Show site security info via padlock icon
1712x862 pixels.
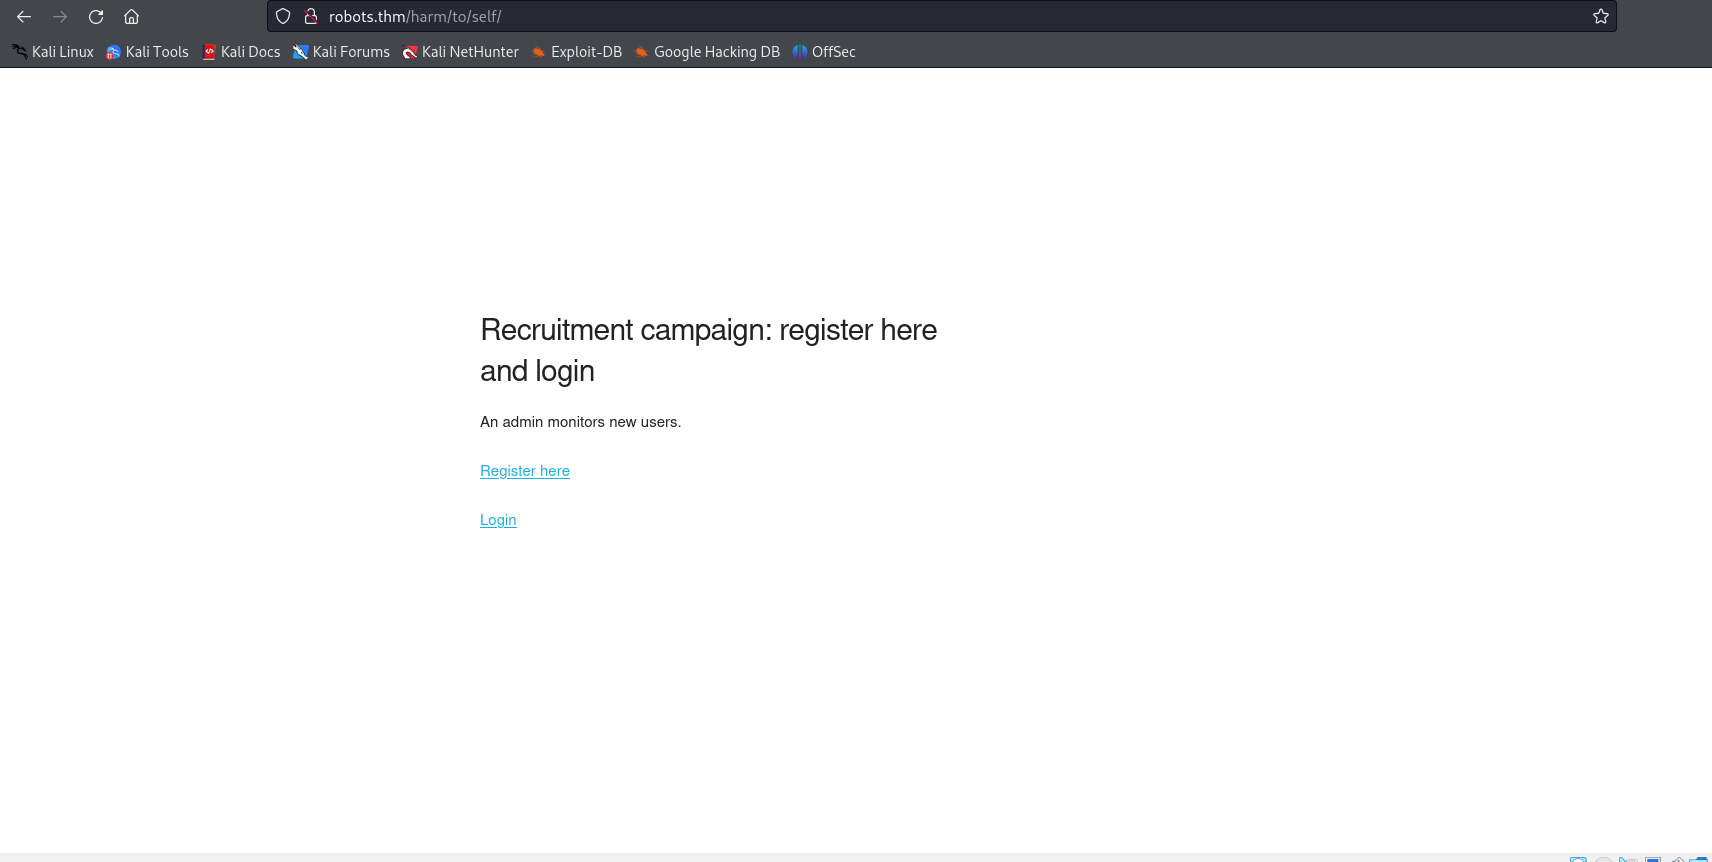311,17
